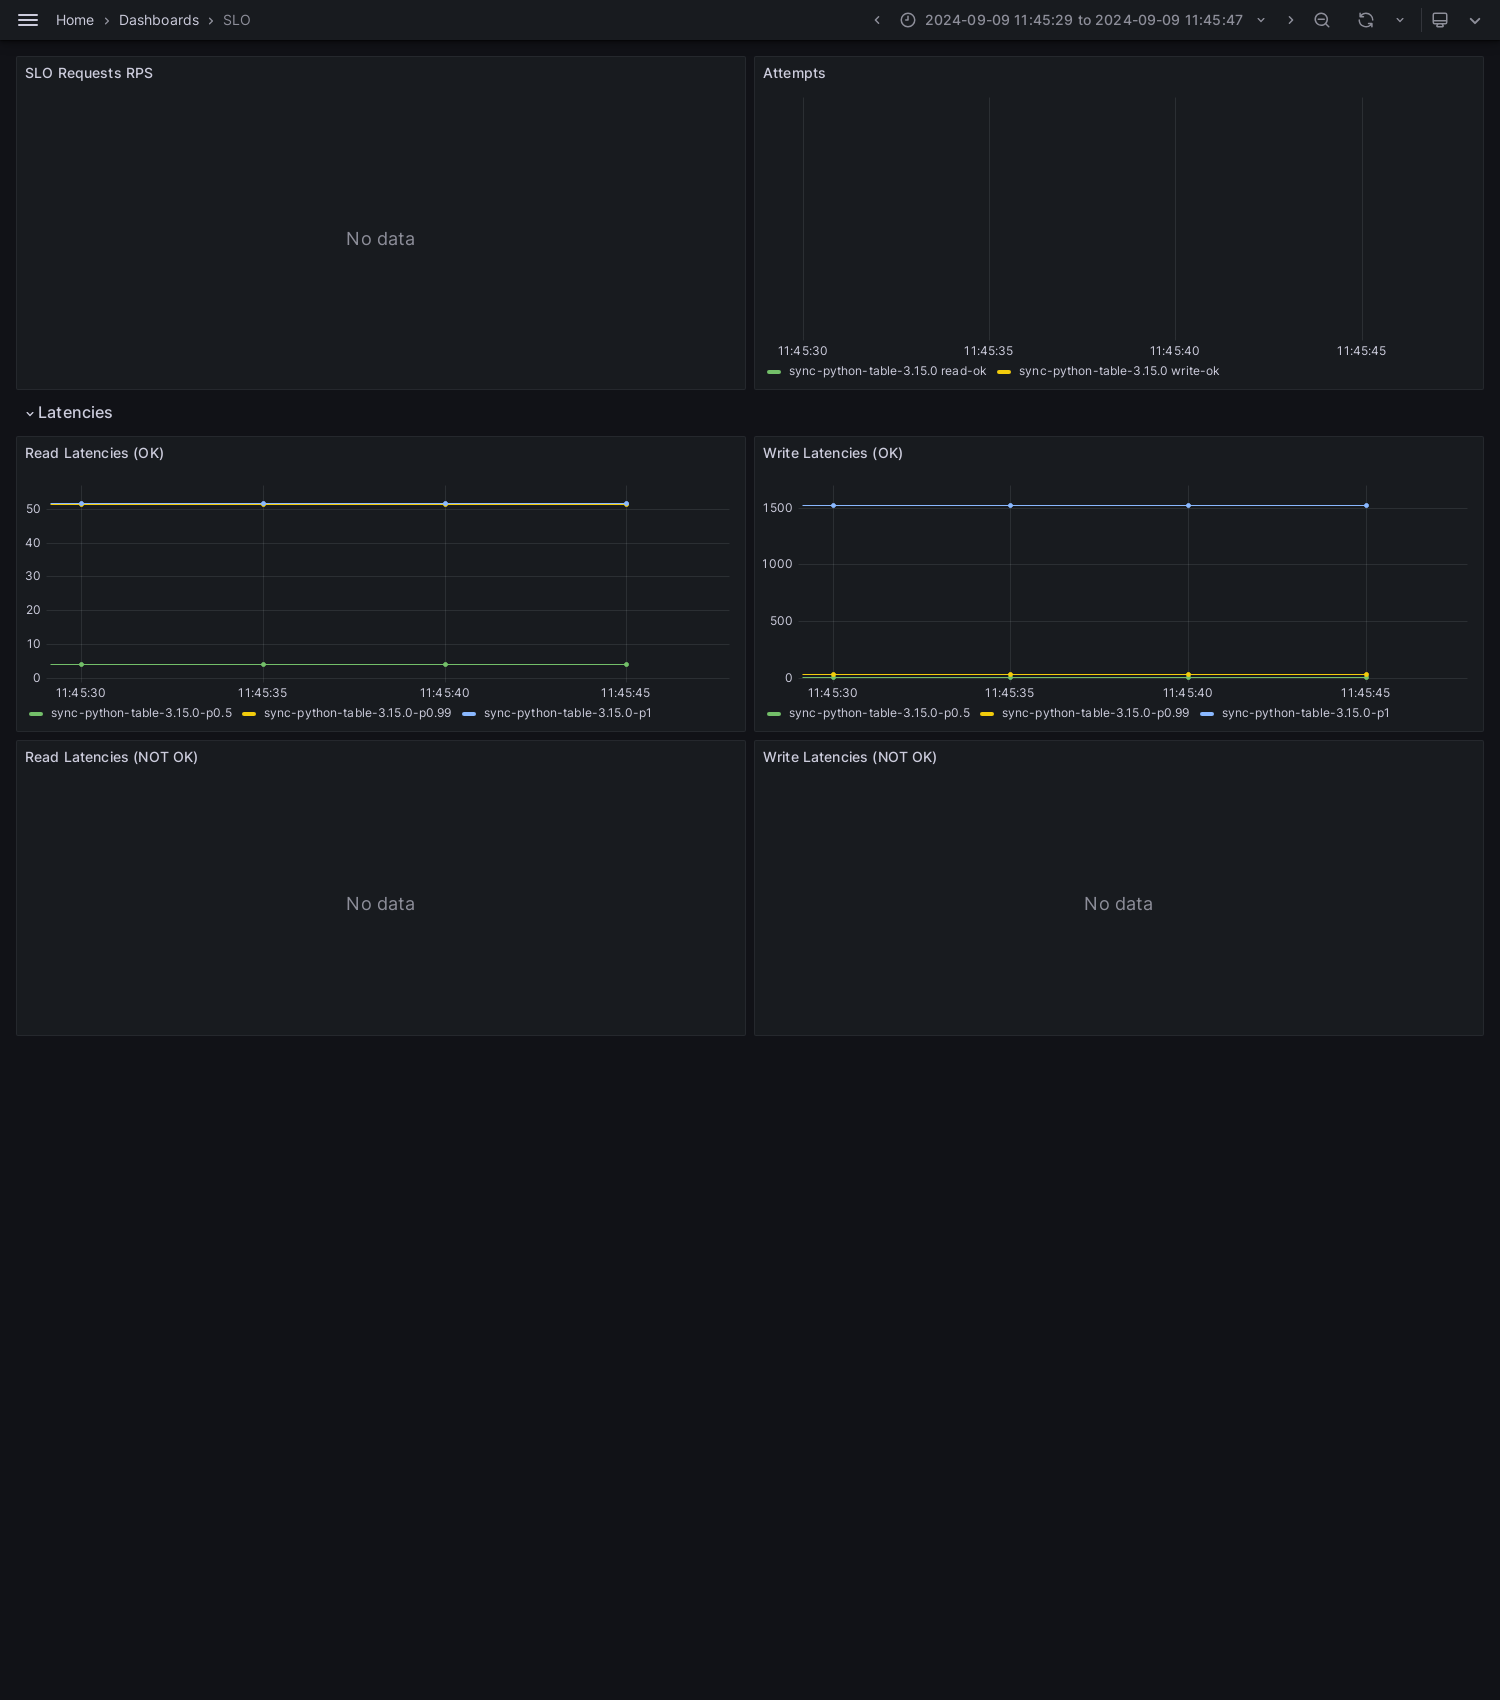Screen dimensions: 1500x1700
Task: Open Write Latencies (NOT OK) panel title
Action: coord(850,757)
